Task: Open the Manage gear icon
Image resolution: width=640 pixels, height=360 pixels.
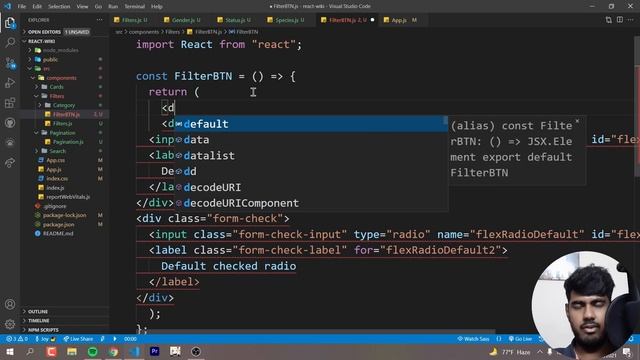Action: point(10,324)
